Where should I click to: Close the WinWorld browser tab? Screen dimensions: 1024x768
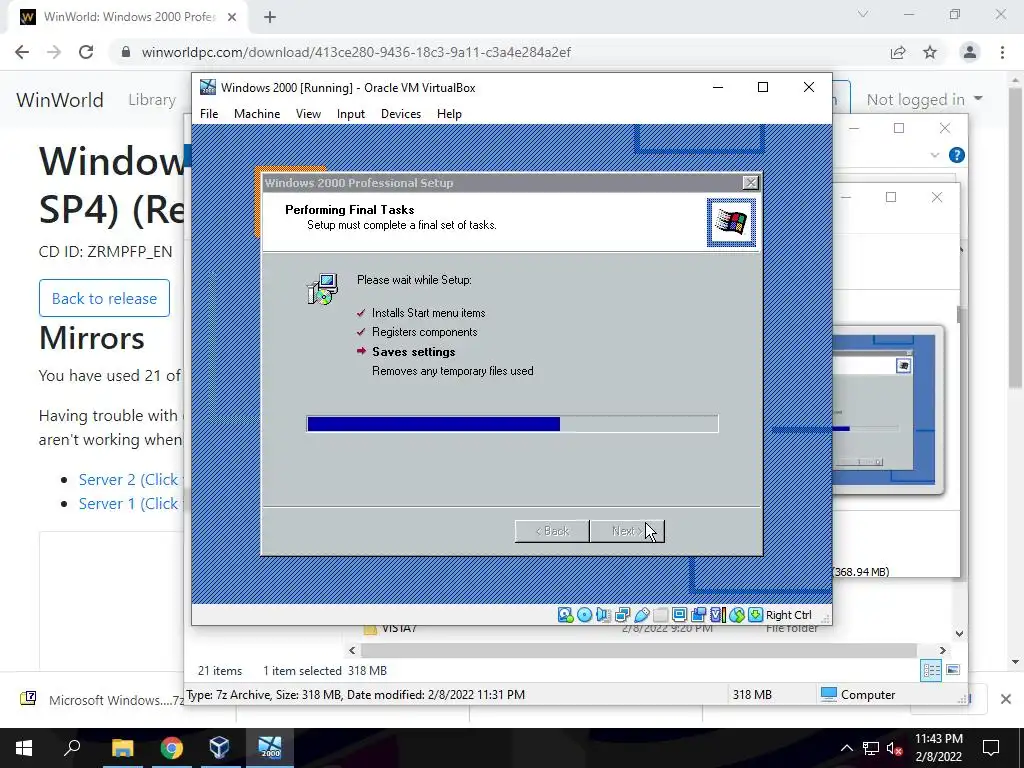[x=232, y=17]
